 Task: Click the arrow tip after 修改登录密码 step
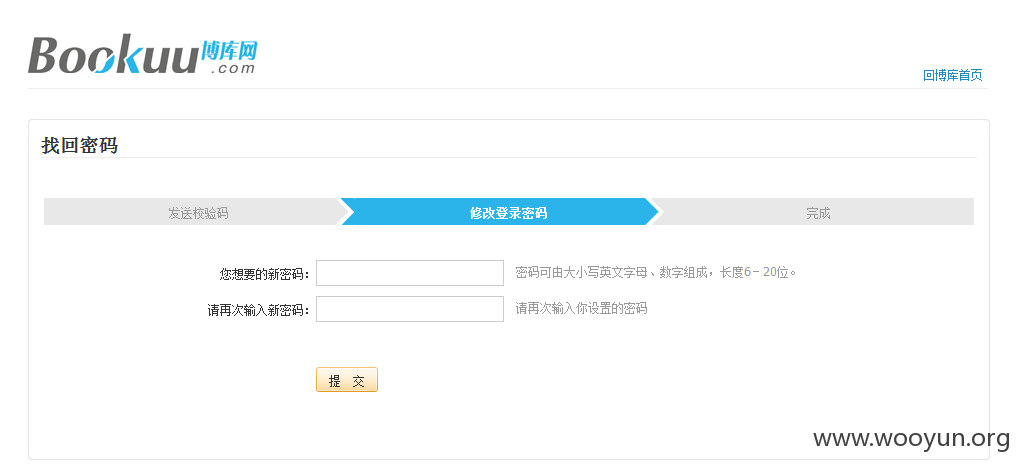(x=653, y=212)
